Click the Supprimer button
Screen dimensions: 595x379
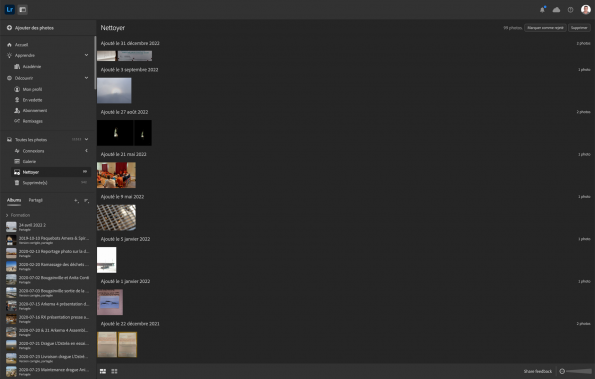pyautogui.click(x=579, y=28)
